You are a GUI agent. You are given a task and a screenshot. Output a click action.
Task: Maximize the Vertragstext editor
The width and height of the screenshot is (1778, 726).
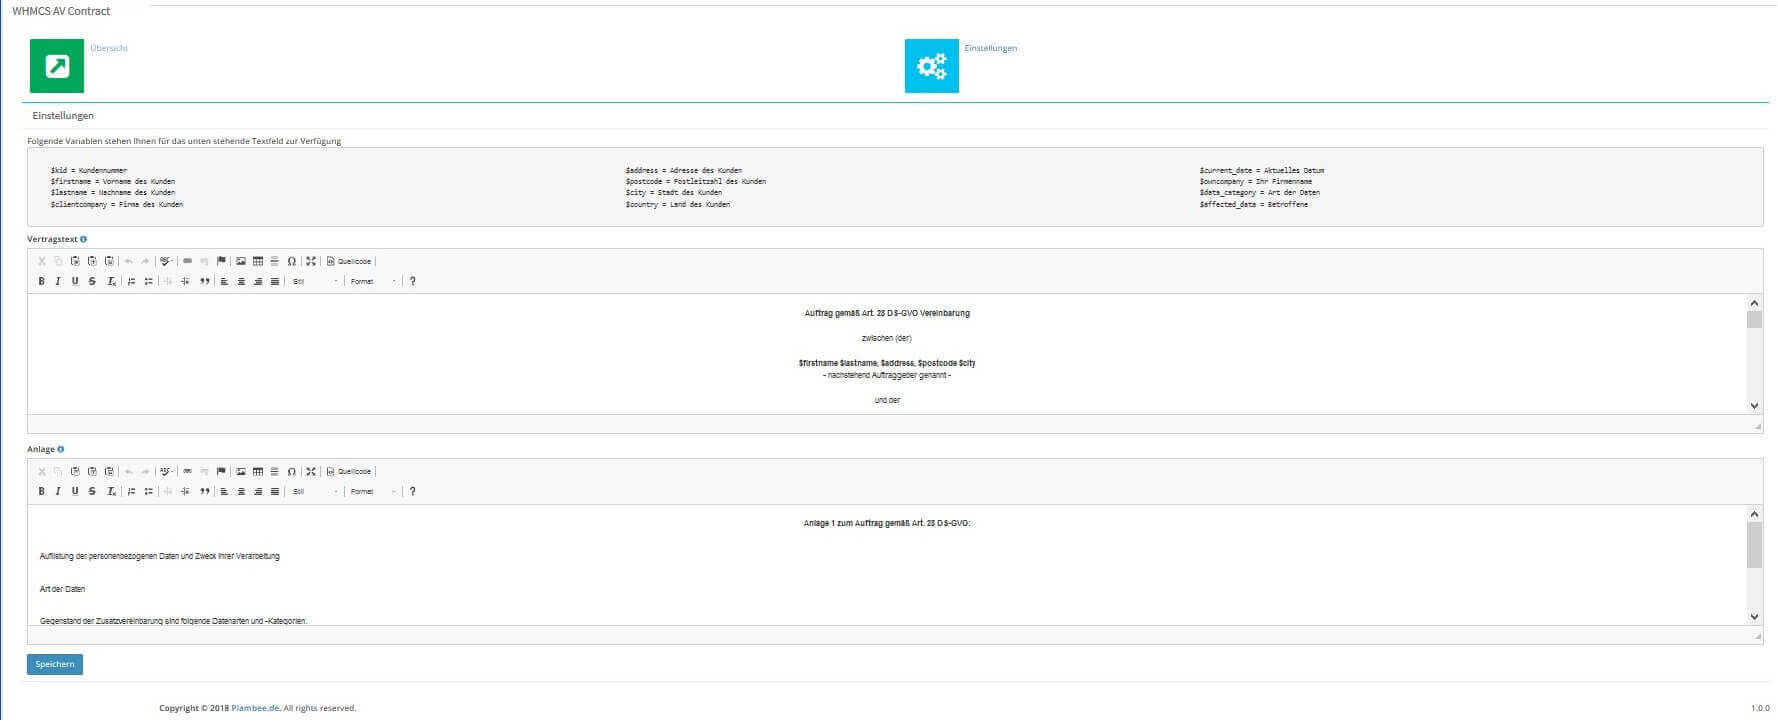[x=311, y=262]
